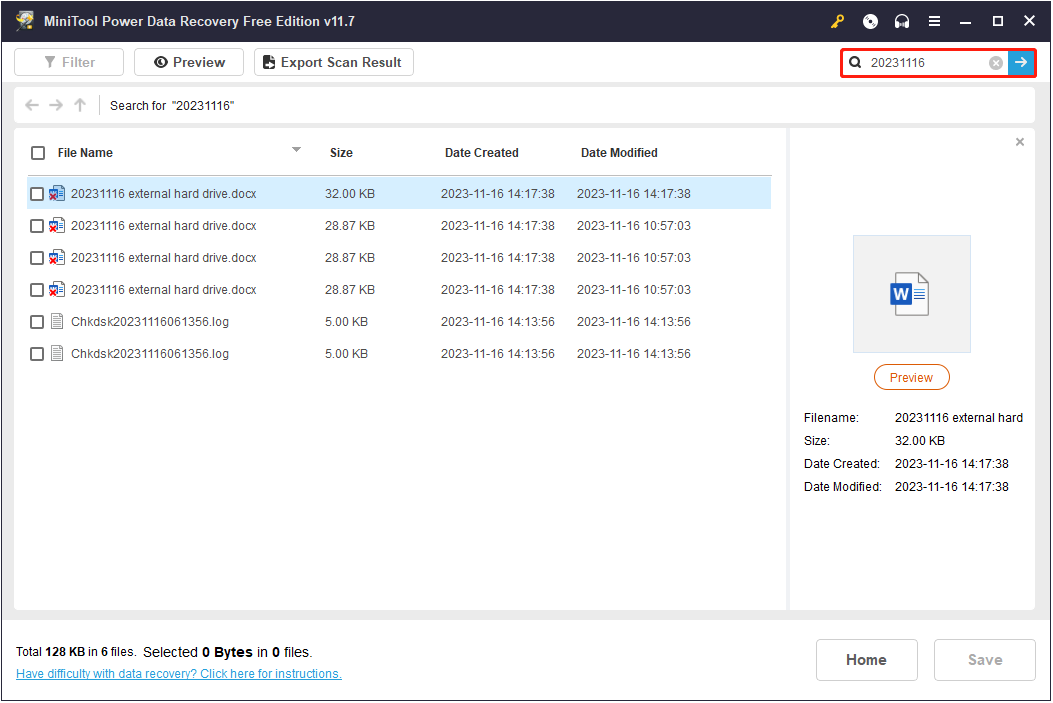Click the Home button

866,660
